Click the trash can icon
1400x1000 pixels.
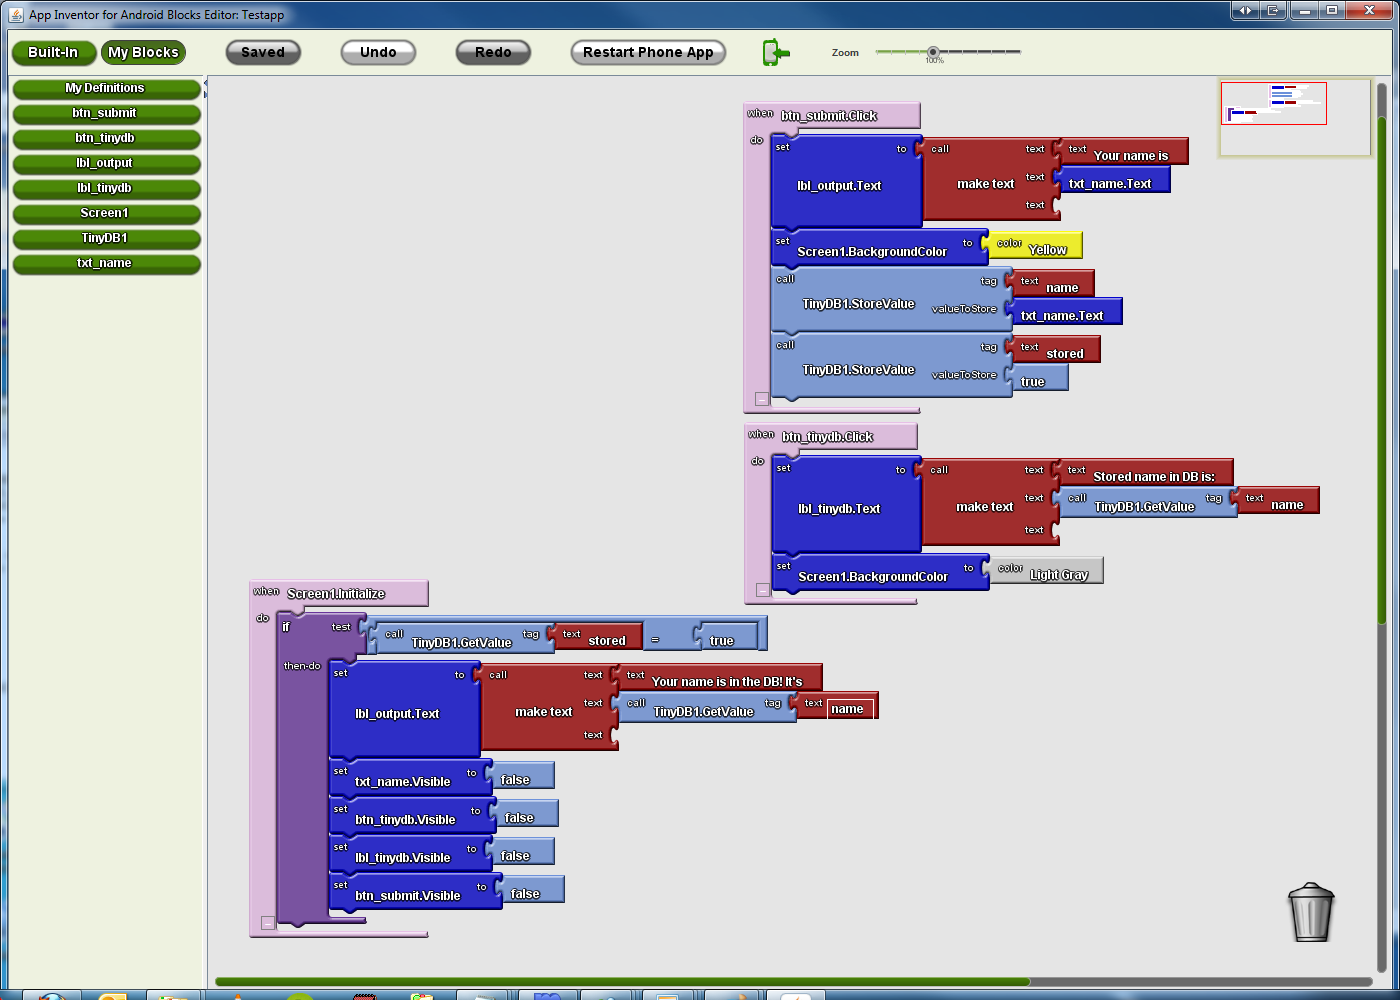pos(1311,912)
